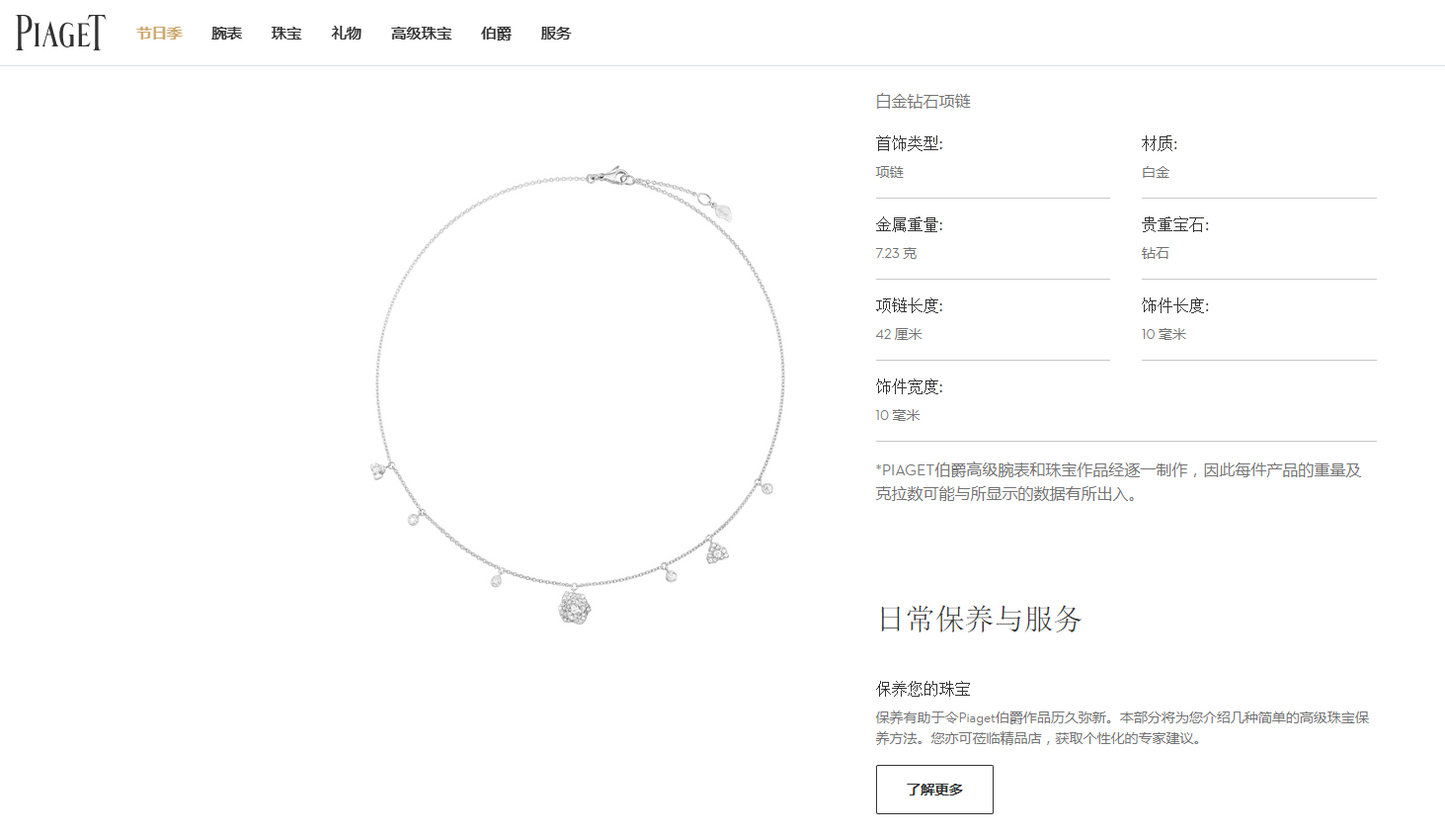Open the 服务 menu
The width and height of the screenshot is (1445, 836).
pos(556,34)
